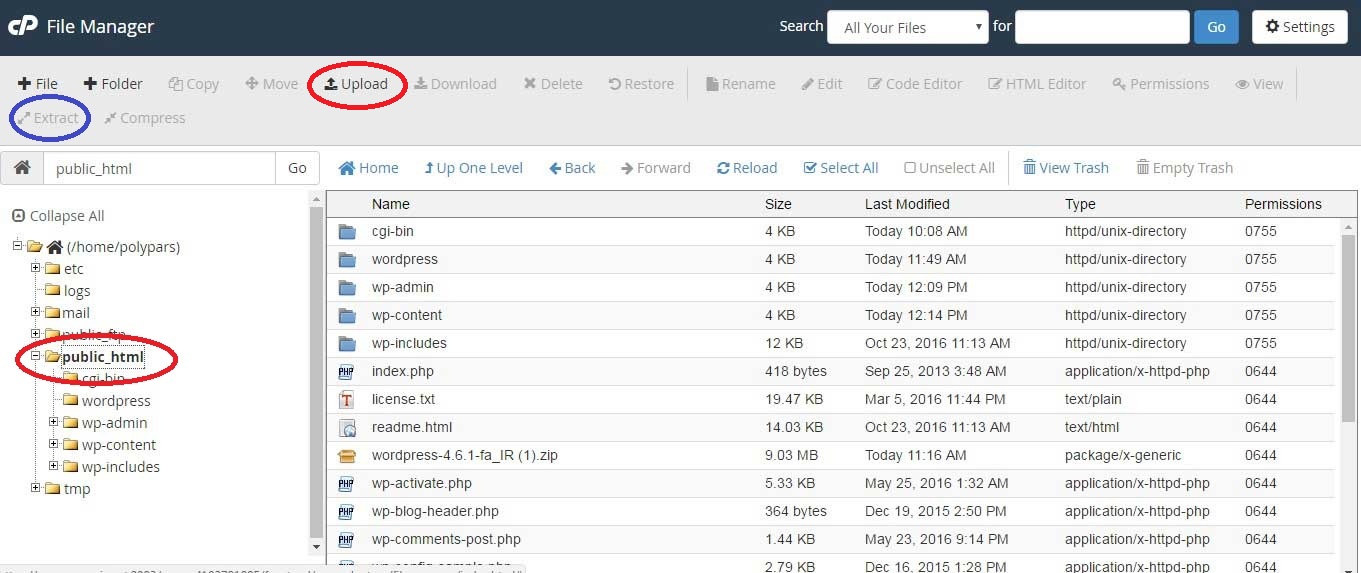Click the PHP icon of wp-activate.php
The height and width of the screenshot is (573, 1361).
[x=347, y=484]
